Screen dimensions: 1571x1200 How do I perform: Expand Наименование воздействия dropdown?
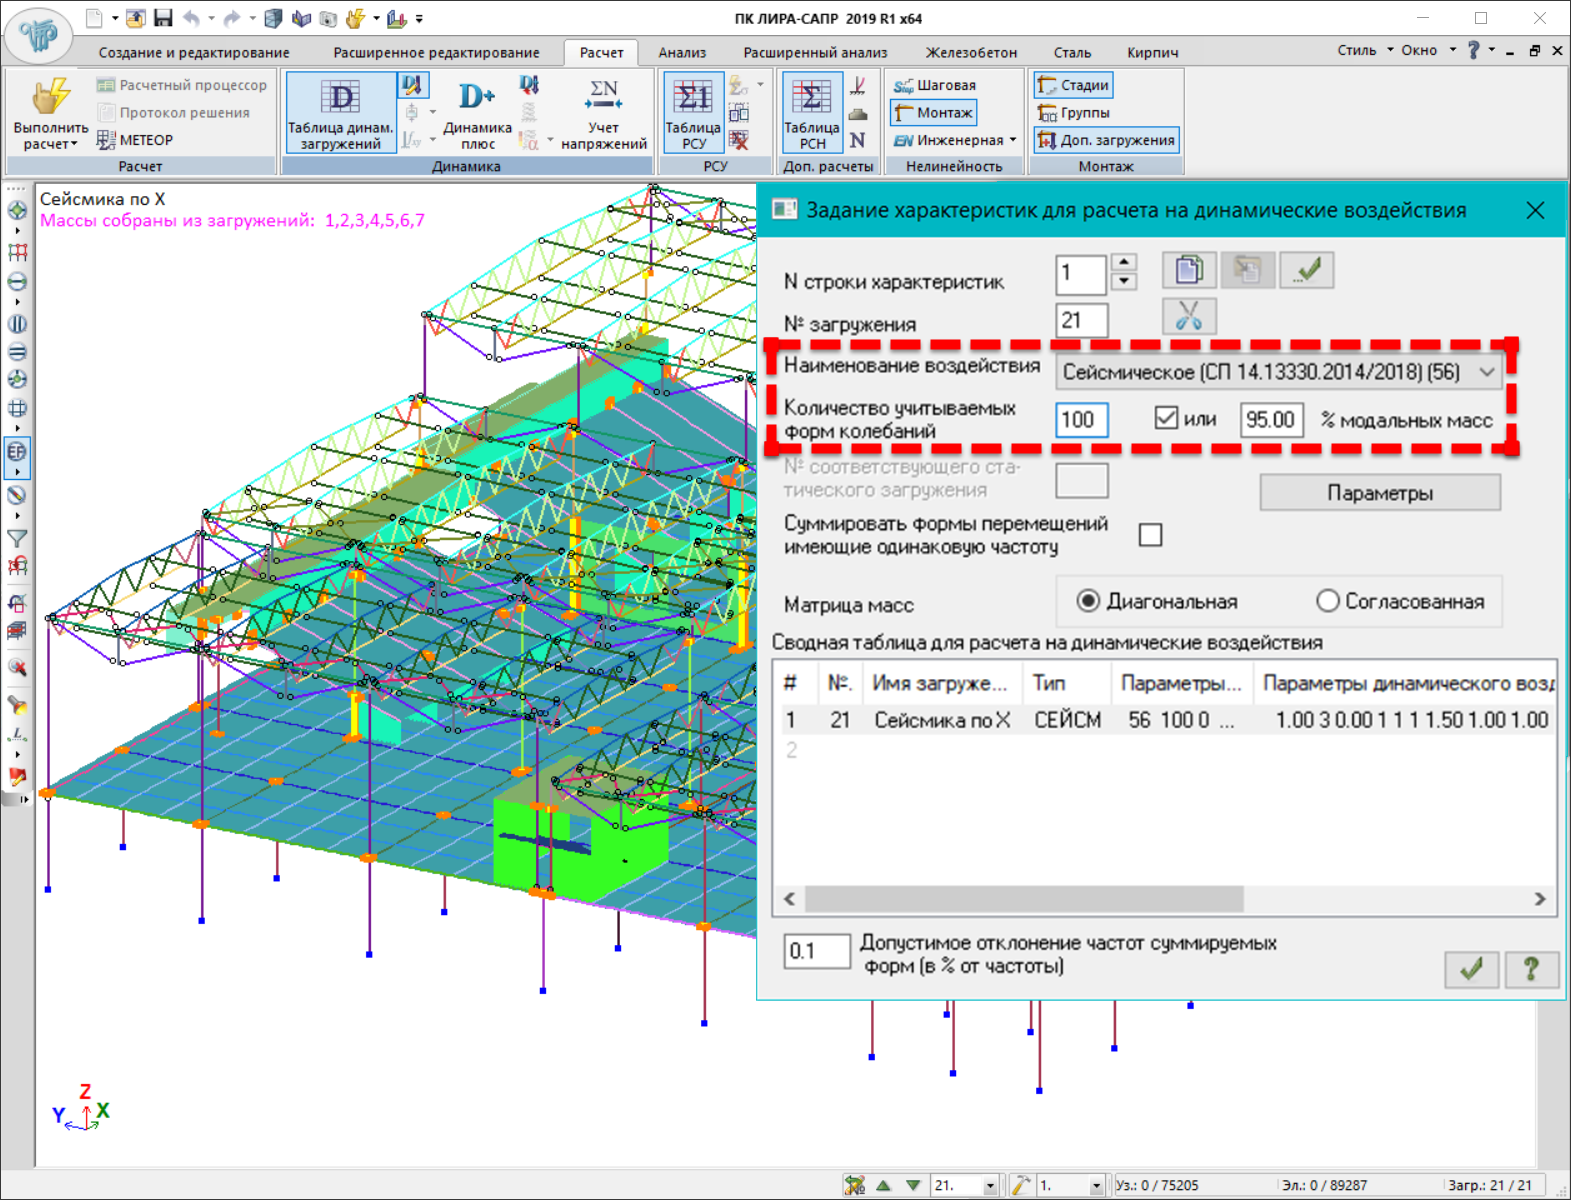[1487, 372]
